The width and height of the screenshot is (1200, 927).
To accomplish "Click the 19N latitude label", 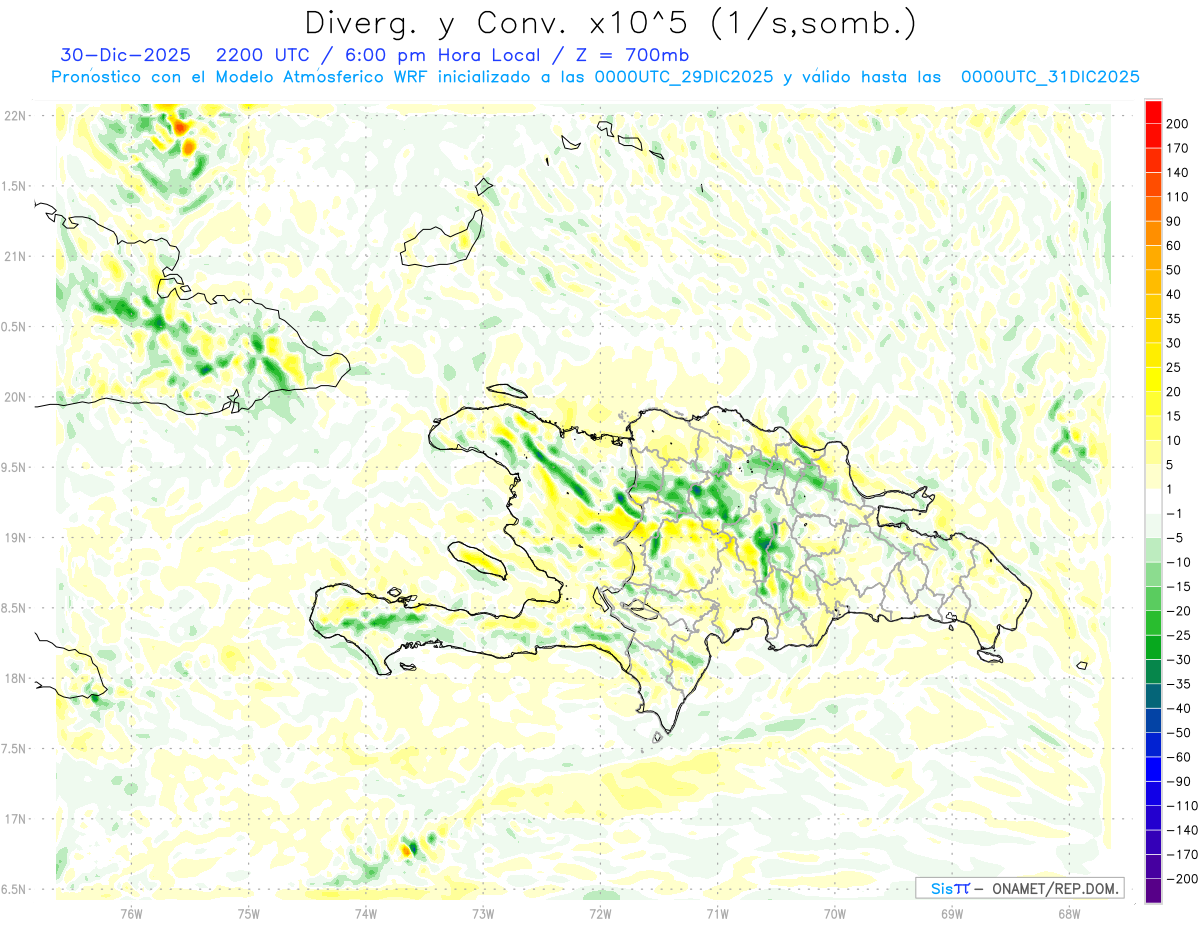I will (15, 538).
